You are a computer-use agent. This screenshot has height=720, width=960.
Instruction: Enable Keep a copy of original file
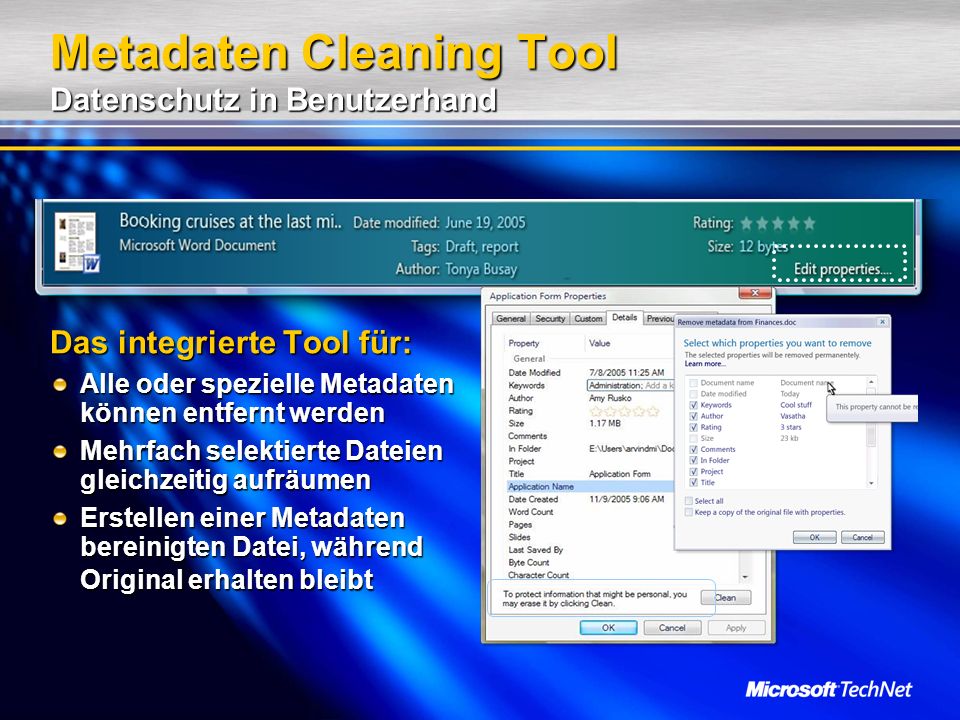point(689,512)
